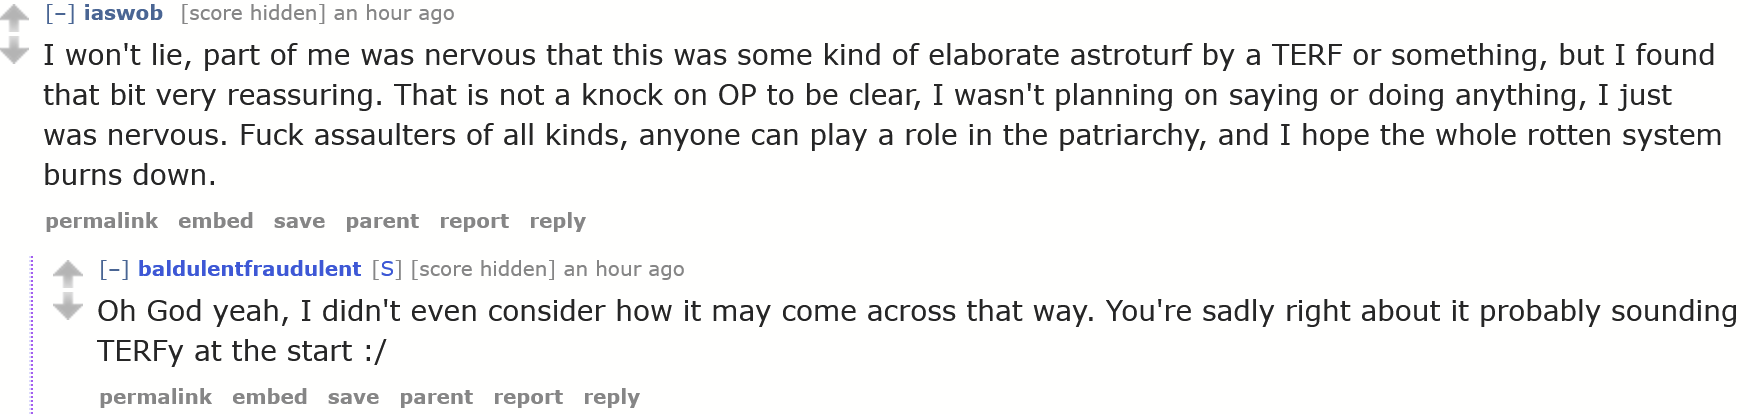Go to parent of iaswob's comment

point(382,221)
